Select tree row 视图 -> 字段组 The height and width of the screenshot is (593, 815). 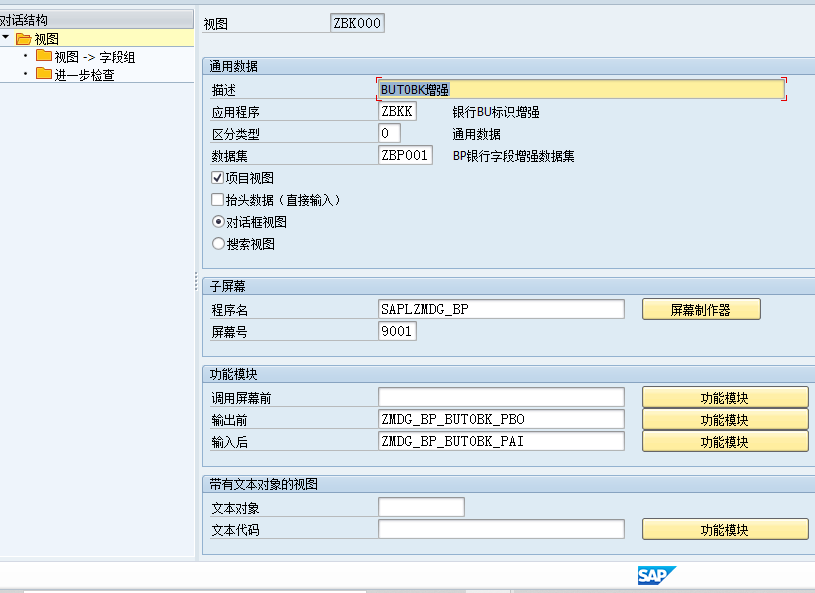[95, 57]
